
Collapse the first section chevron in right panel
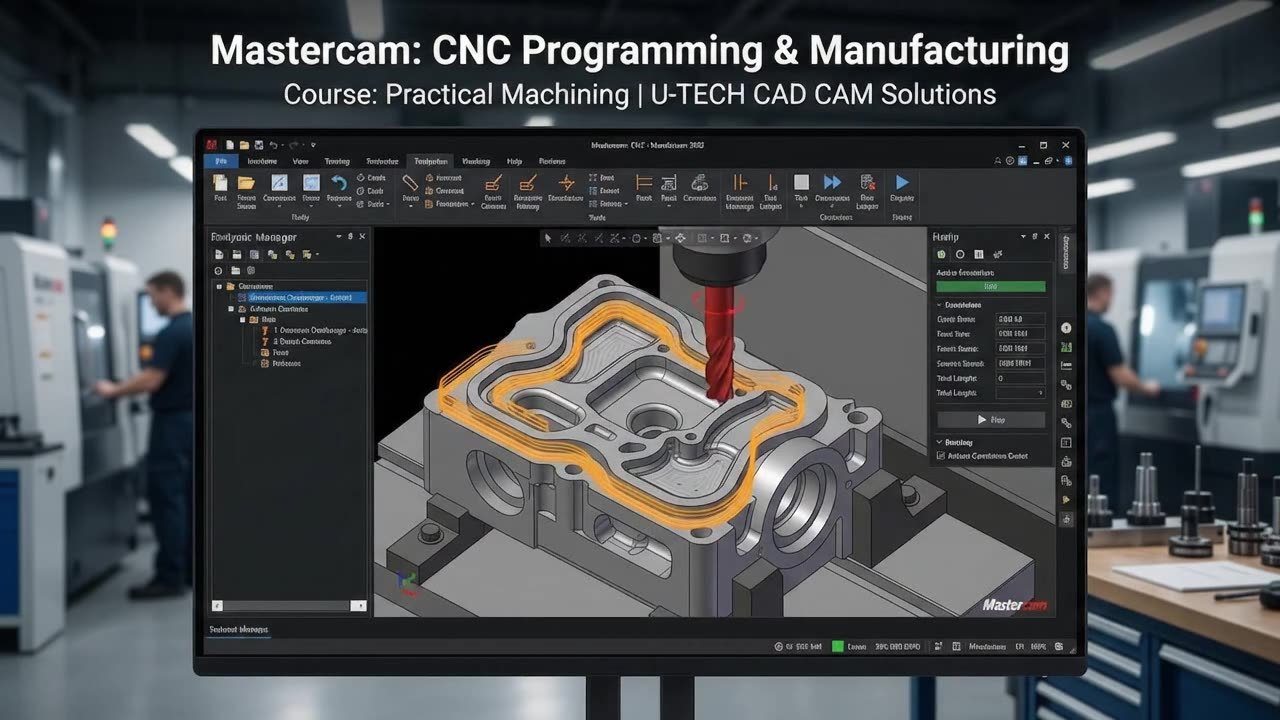(940, 305)
